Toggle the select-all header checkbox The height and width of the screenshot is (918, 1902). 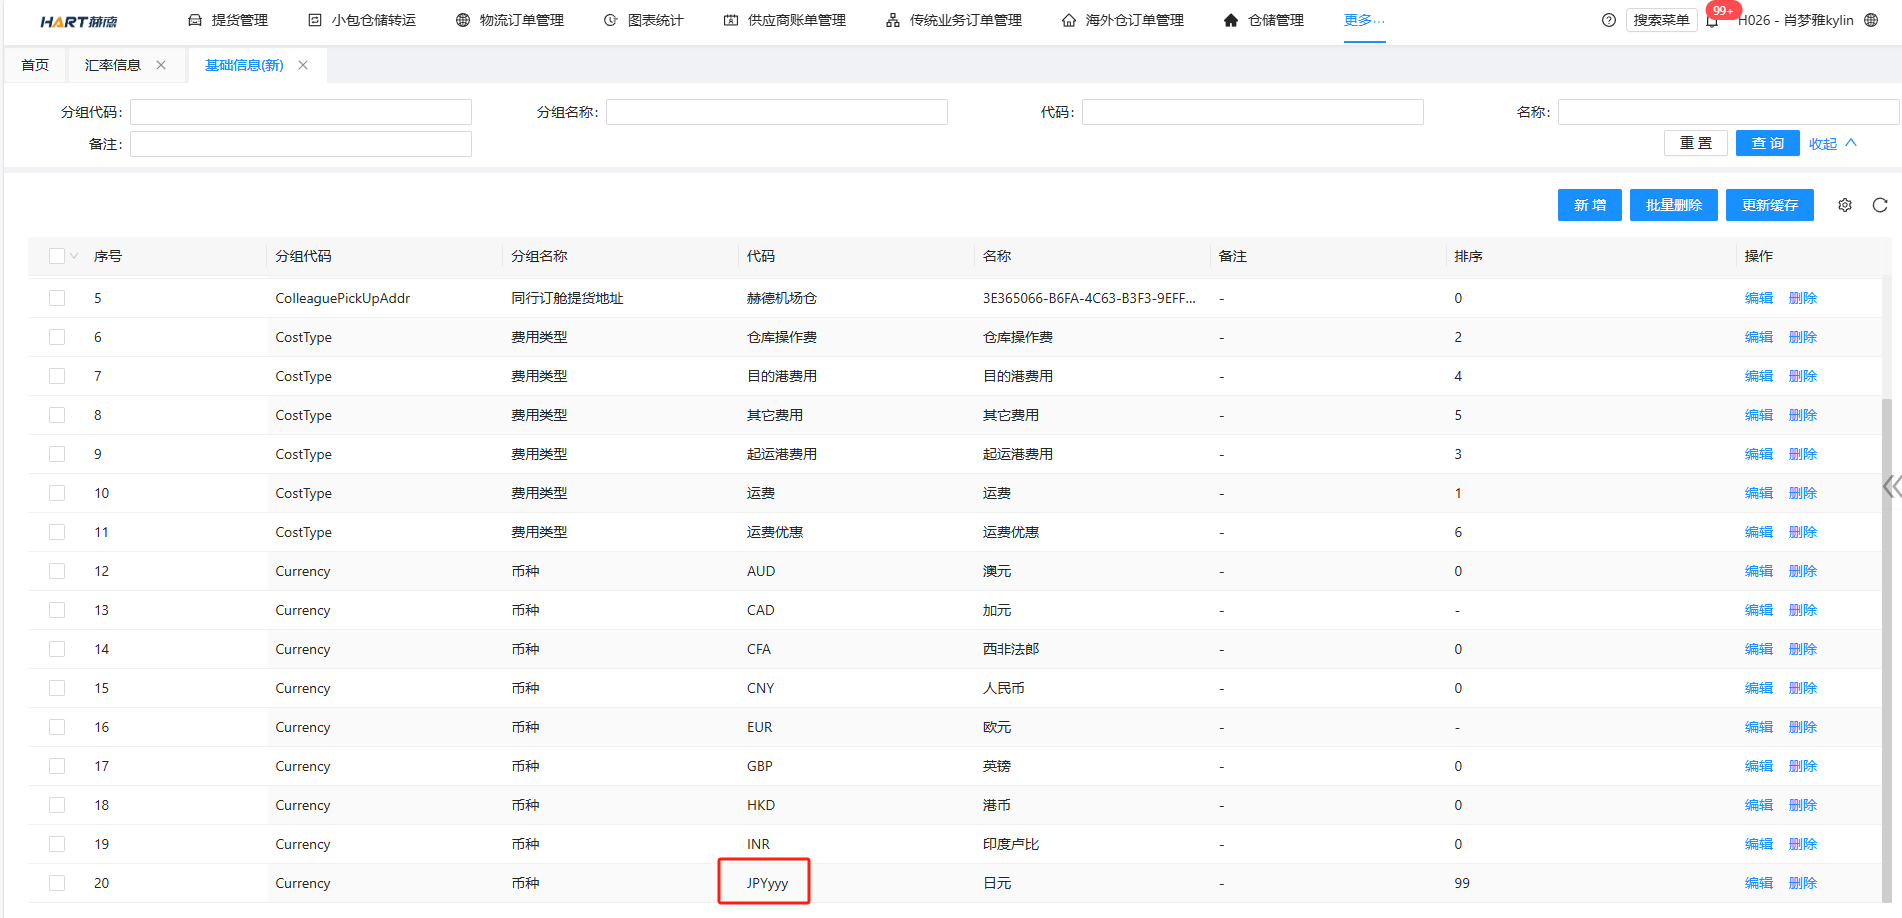(x=57, y=256)
